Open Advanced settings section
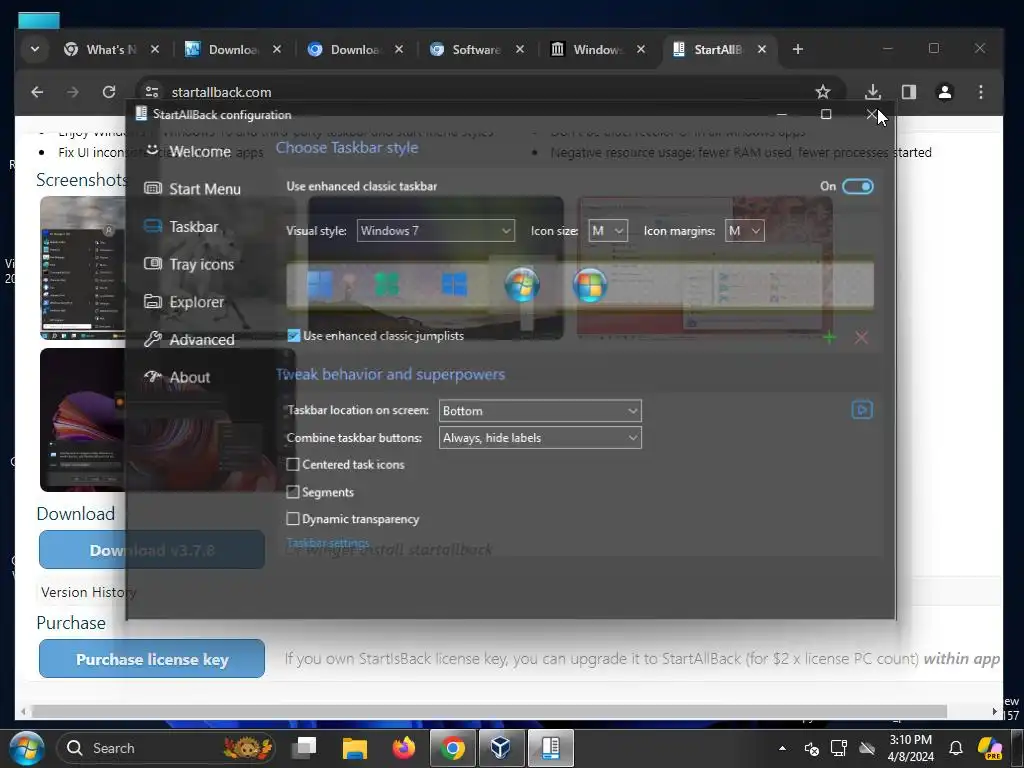The width and height of the screenshot is (1024, 768). (x=189, y=340)
